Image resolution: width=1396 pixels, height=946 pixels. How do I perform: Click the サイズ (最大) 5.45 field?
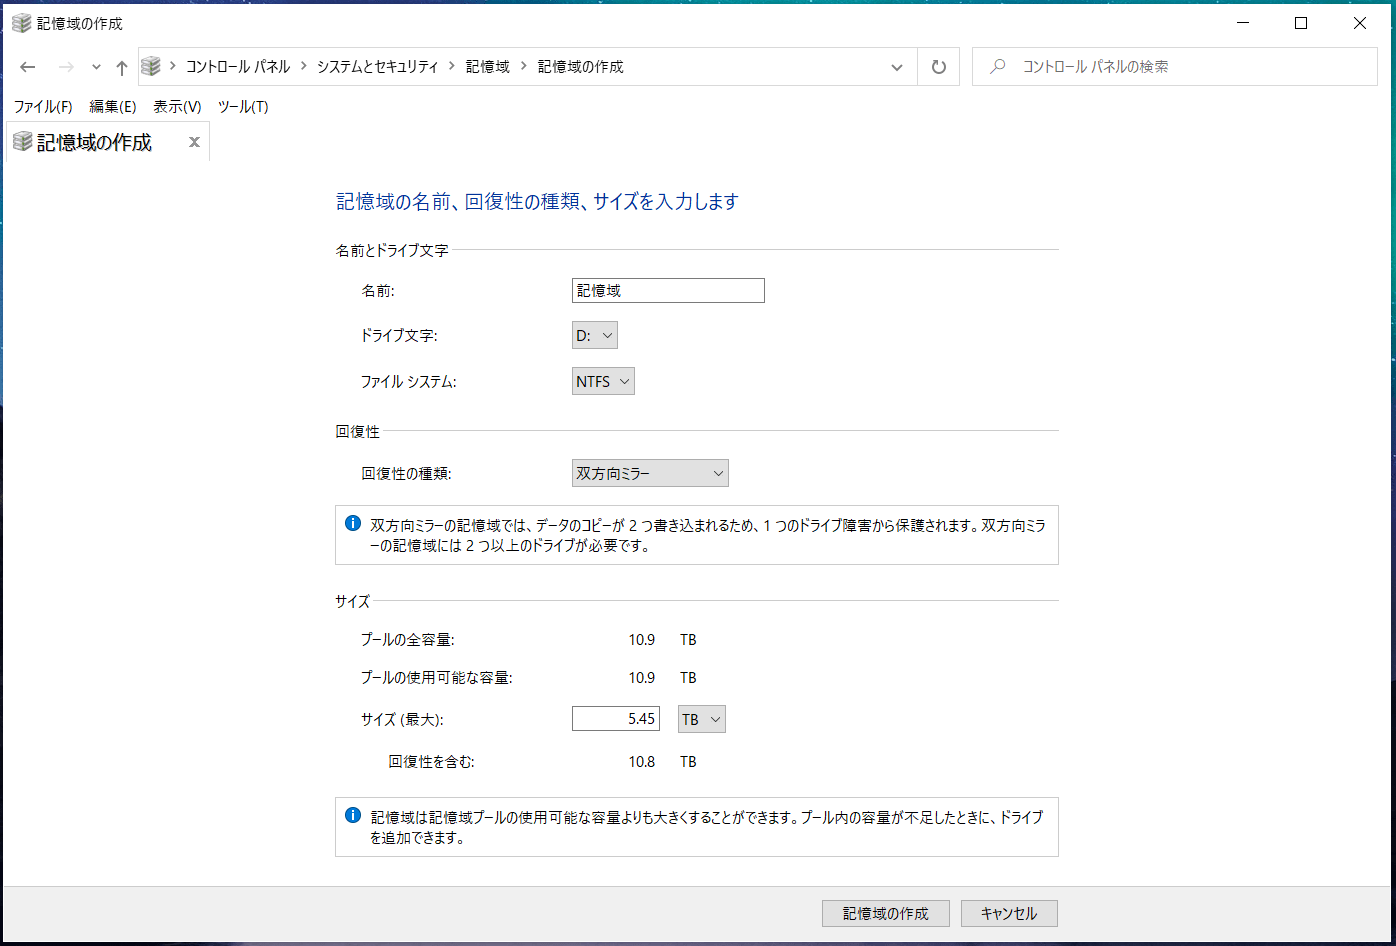[616, 719]
